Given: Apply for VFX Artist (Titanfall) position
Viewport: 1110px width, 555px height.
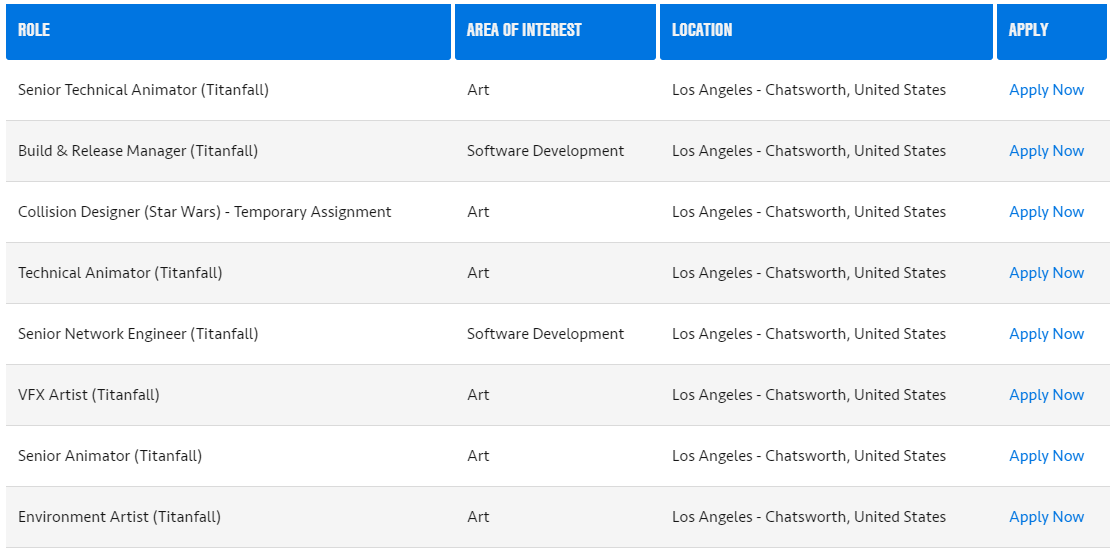Looking at the screenshot, I should tap(1046, 395).
